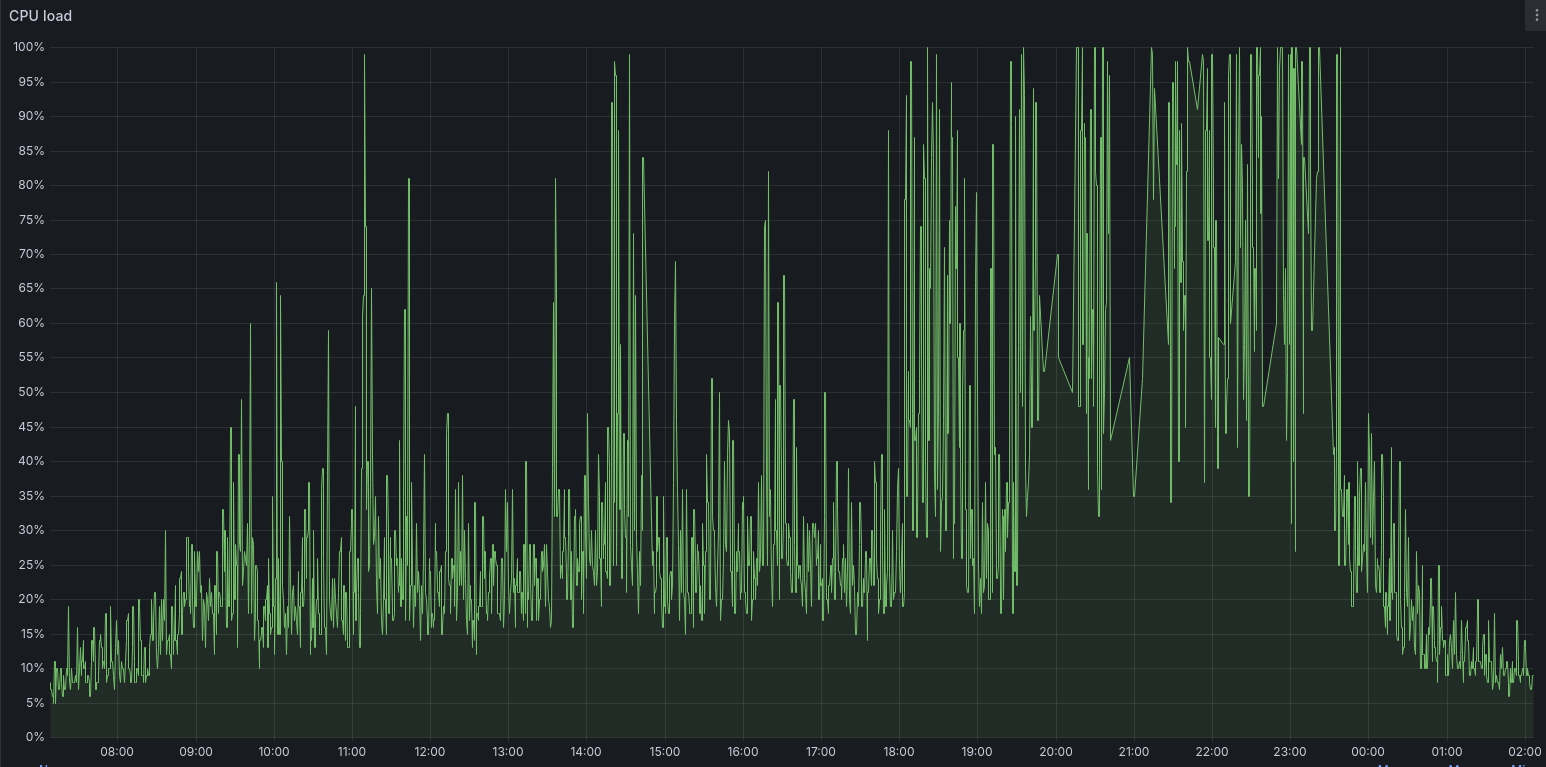The height and width of the screenshot is (767, 1546).
Task: Select the 12:00 time axis label
Action: (429, 751)
